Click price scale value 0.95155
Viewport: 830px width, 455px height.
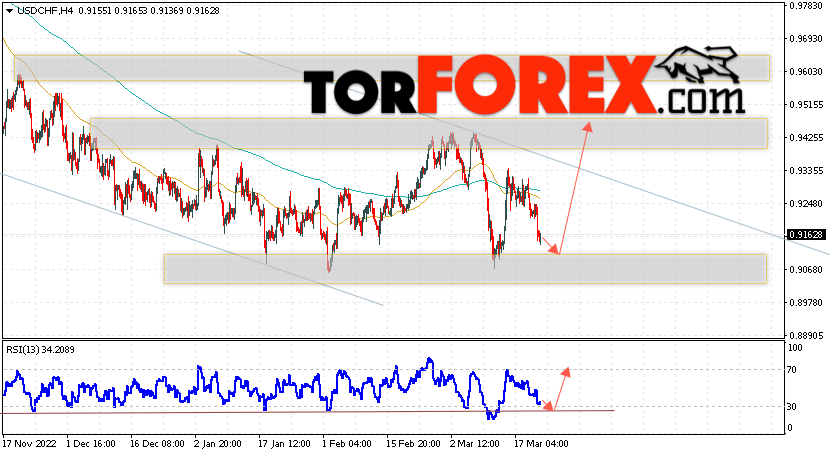point(807,105)
